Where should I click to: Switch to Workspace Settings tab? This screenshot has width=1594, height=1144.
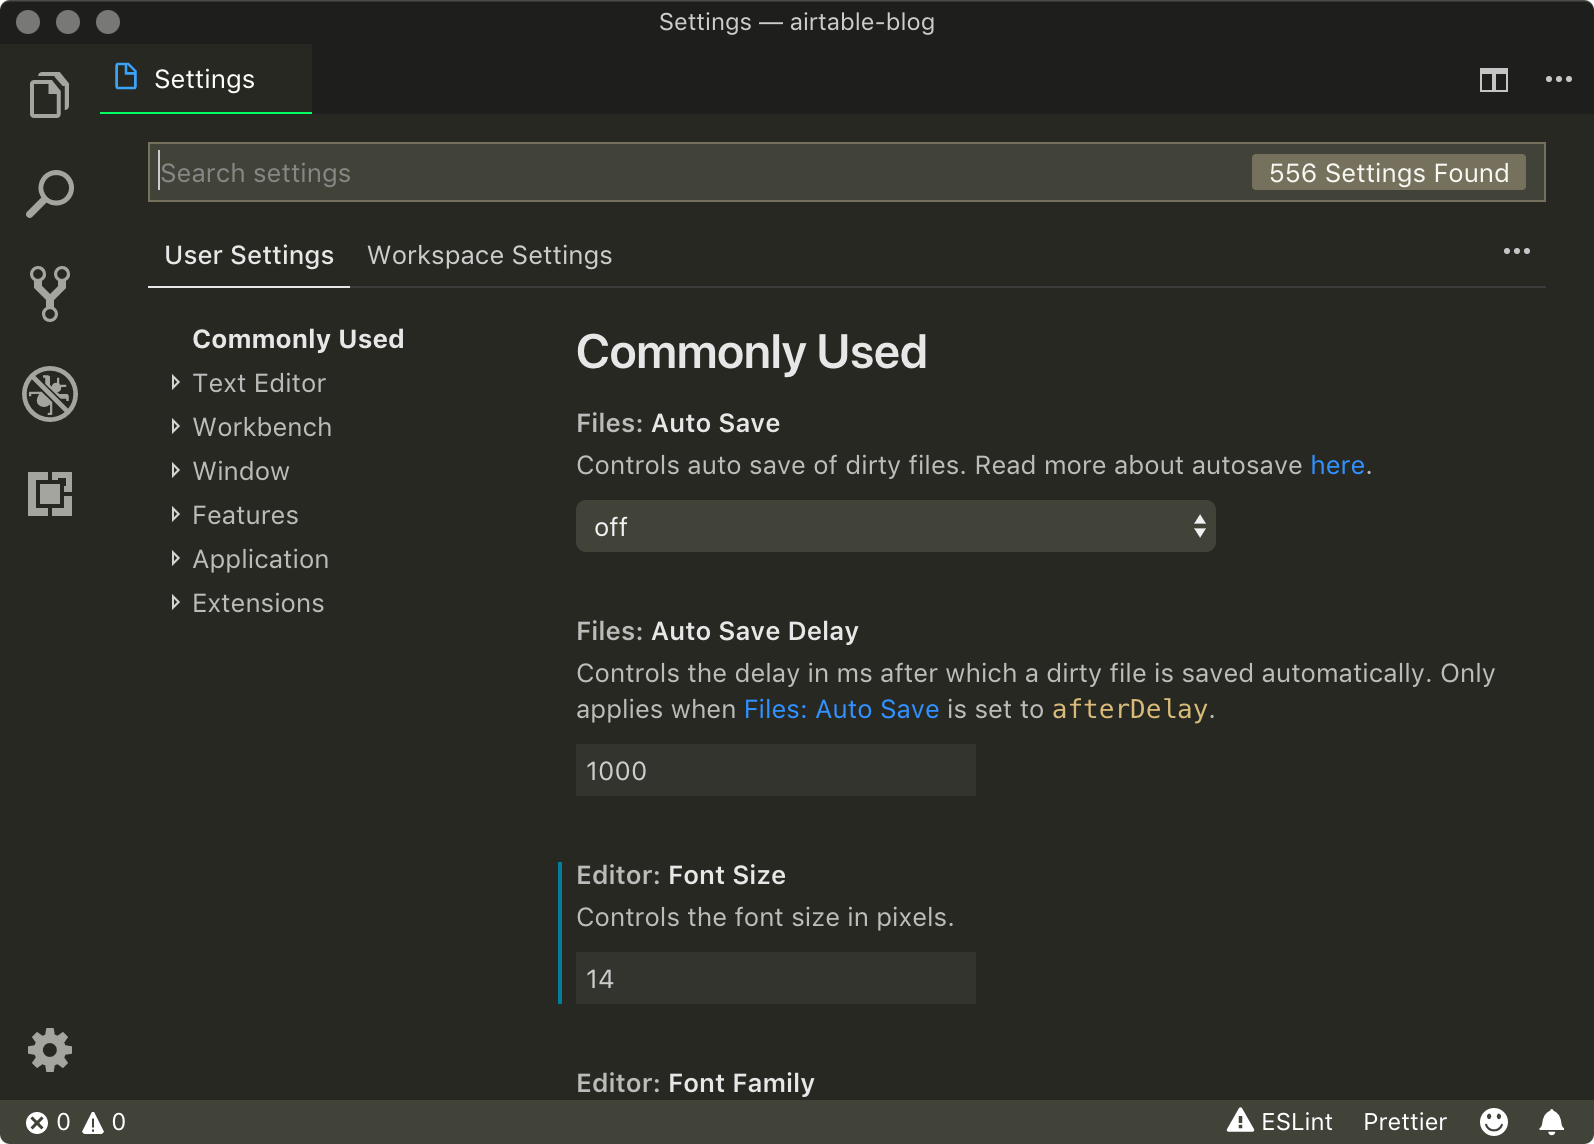point(489,256)
